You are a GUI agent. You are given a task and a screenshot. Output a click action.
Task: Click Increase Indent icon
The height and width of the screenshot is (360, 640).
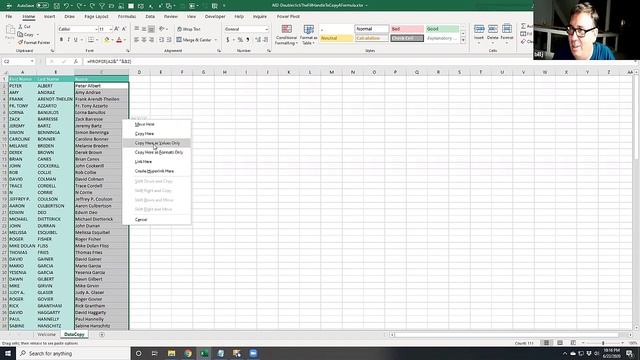tap(169, 40)
